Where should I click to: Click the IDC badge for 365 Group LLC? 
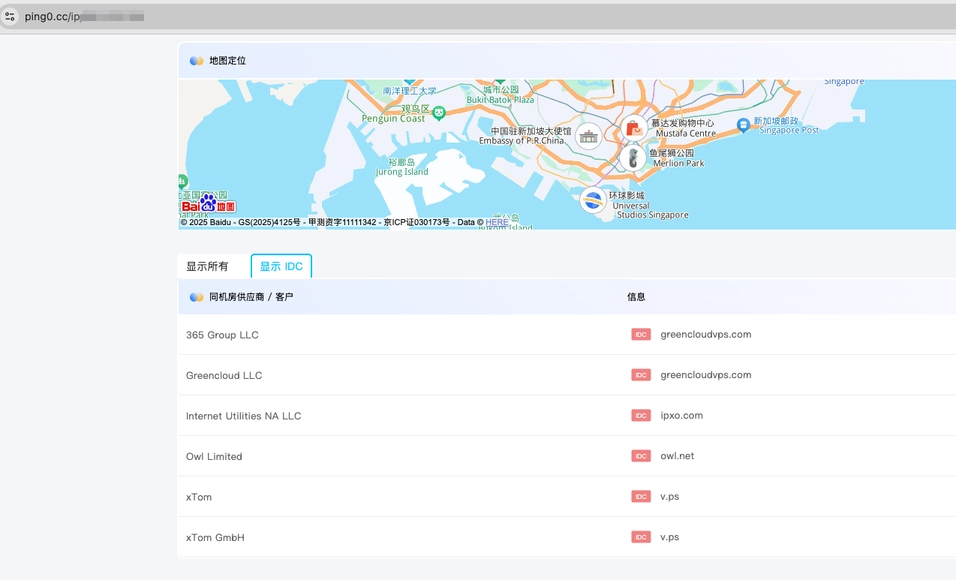point(641,334)
